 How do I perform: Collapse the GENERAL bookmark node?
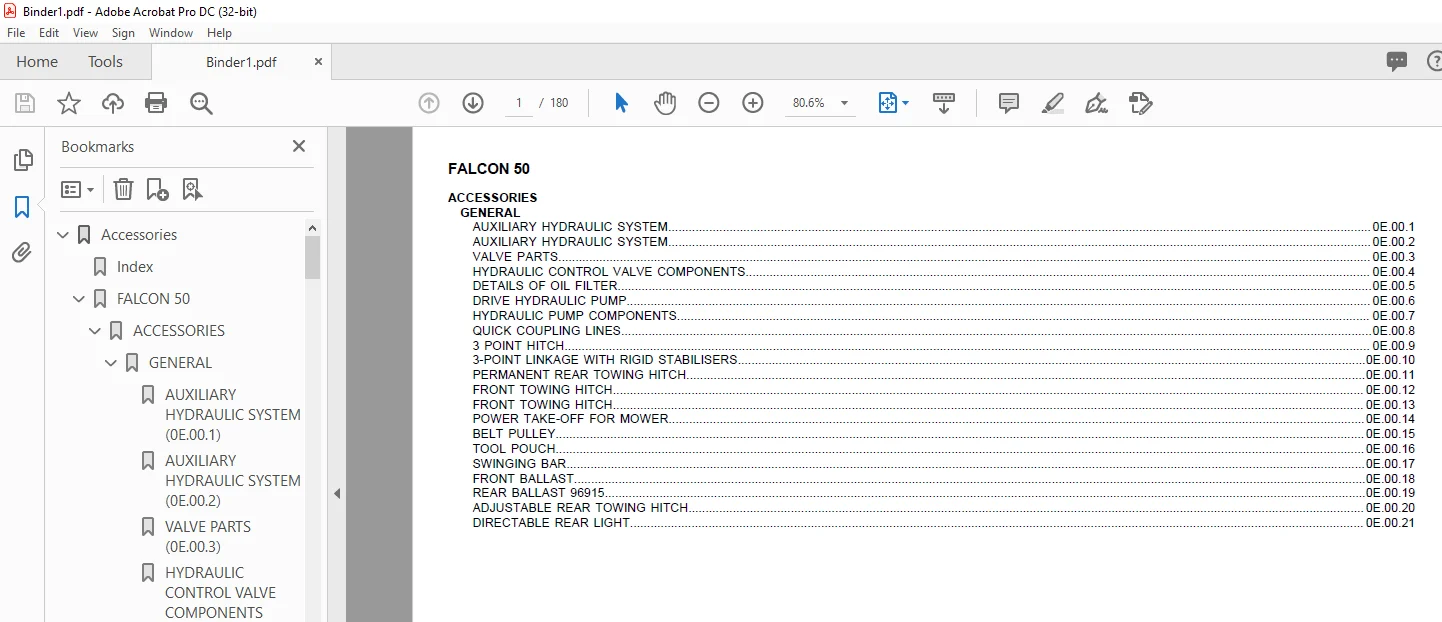tap(111, 363)
